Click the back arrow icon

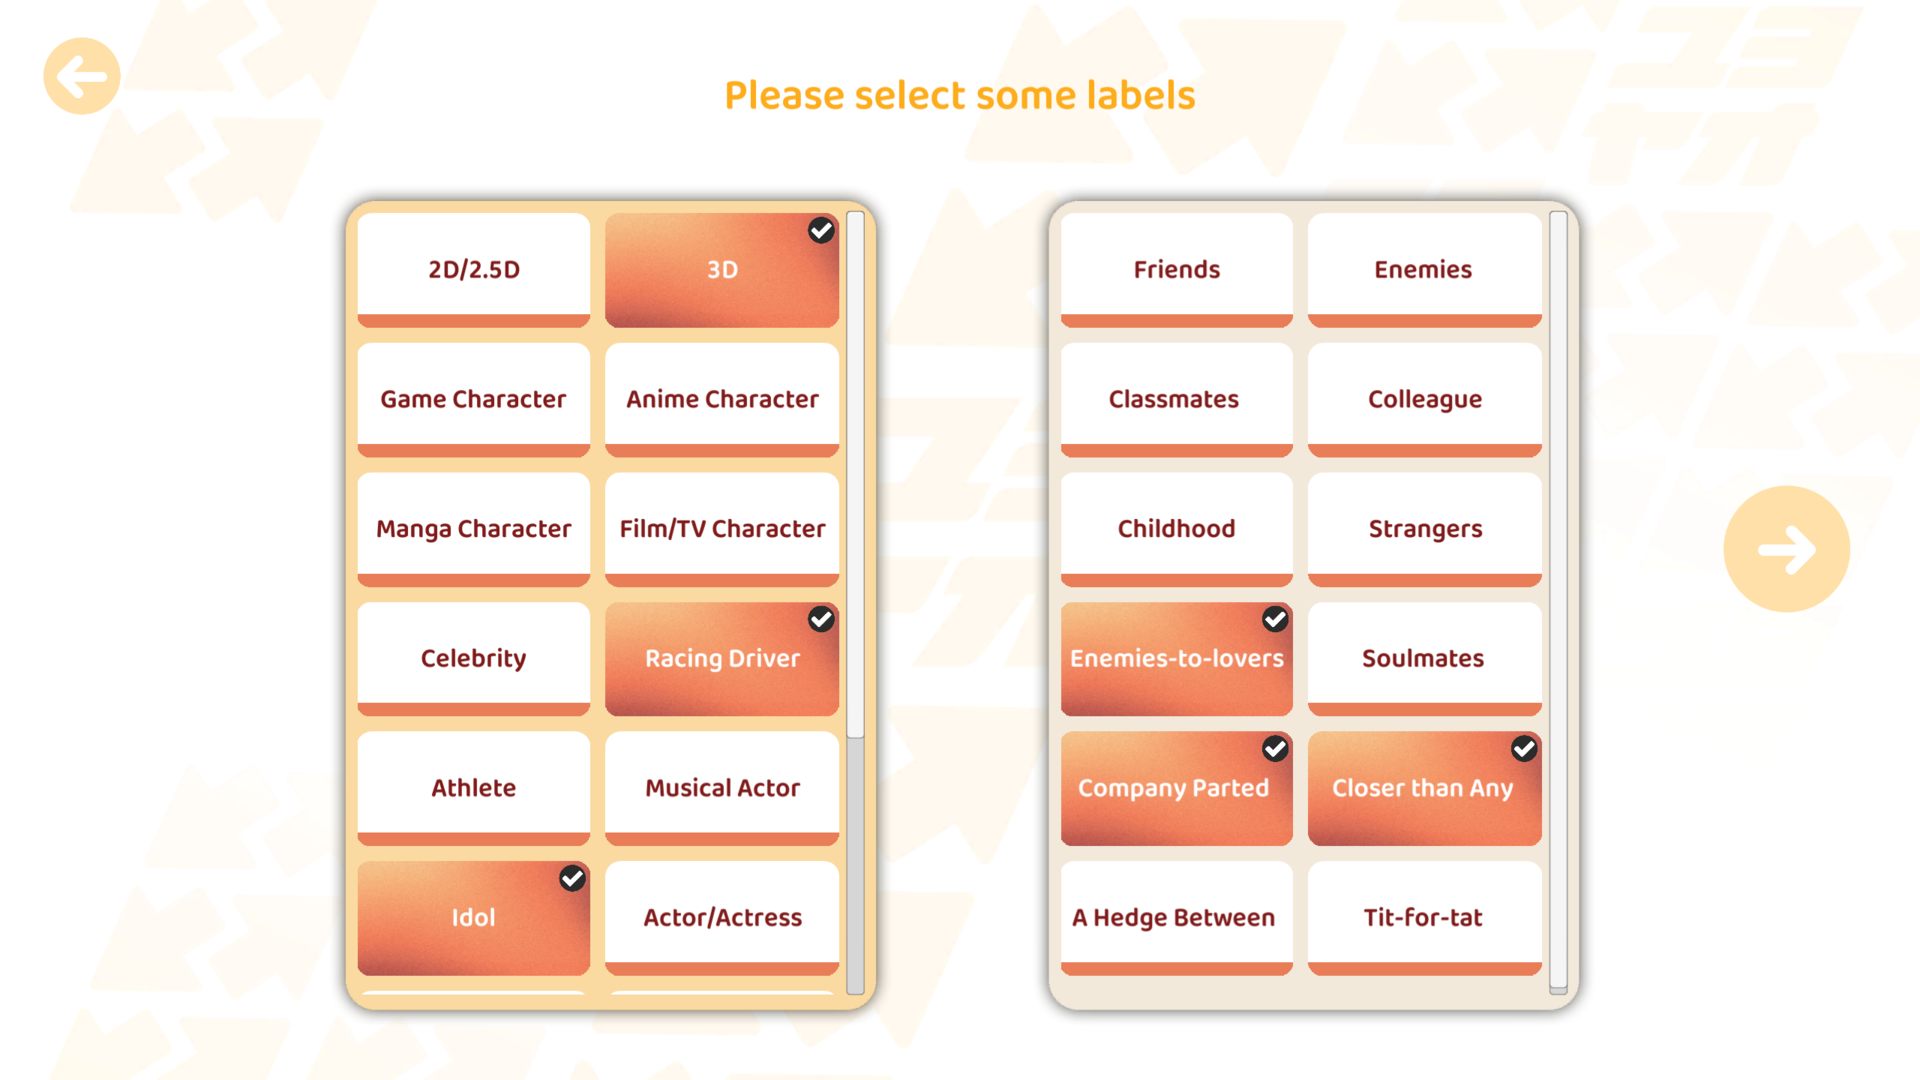pyautogui.click(x=81, y=76)
